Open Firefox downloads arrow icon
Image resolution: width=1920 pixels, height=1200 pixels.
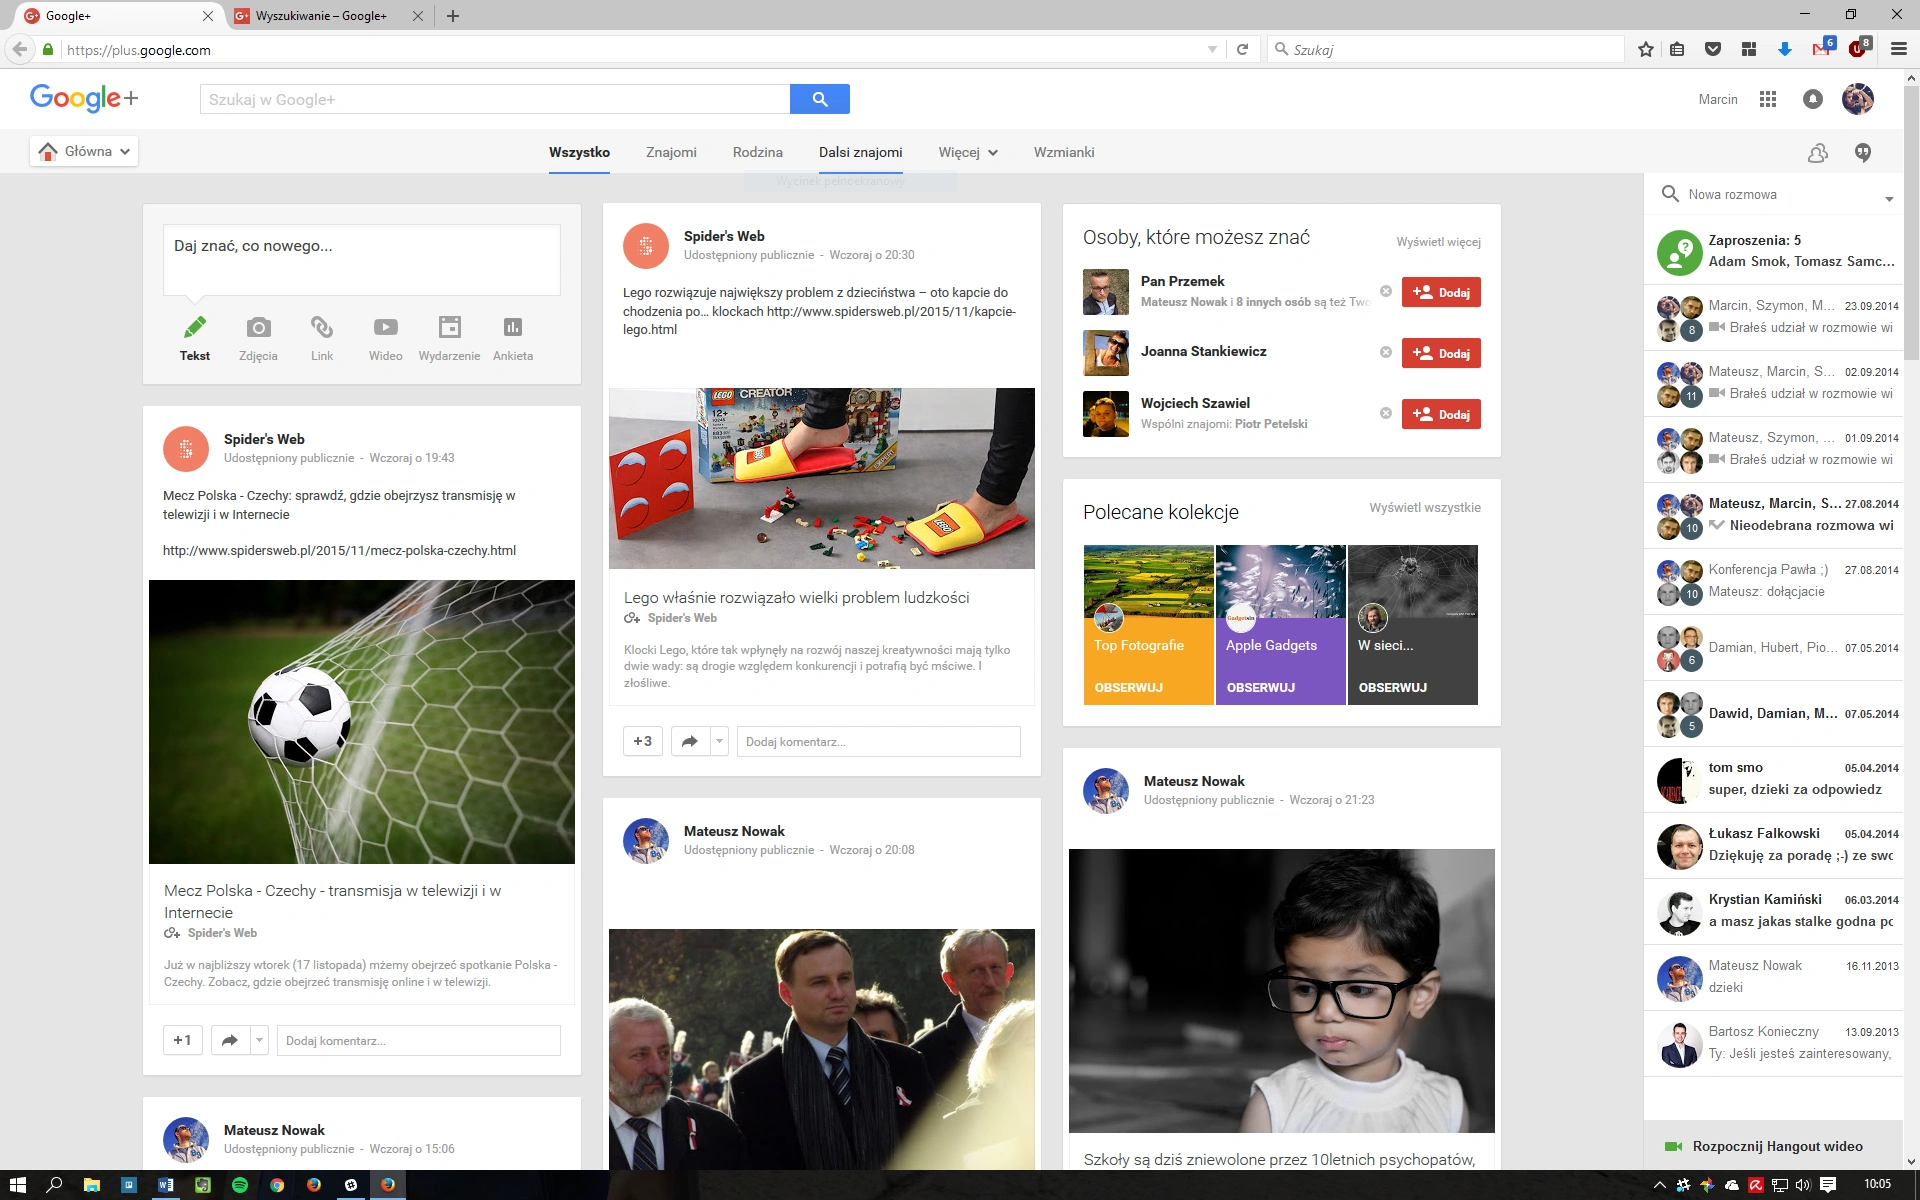[x=1785, y=49]
